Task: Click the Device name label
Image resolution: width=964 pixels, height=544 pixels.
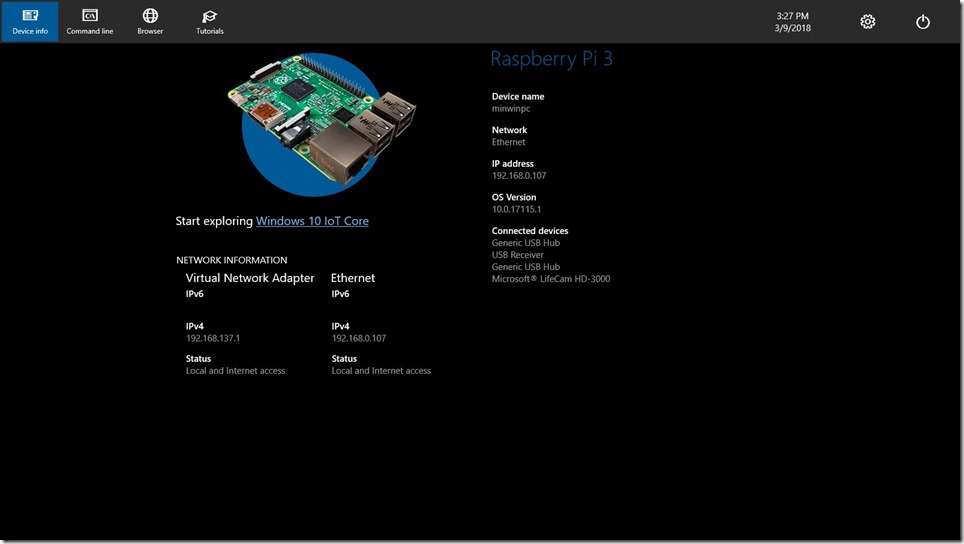Action: tap(518, 97)
